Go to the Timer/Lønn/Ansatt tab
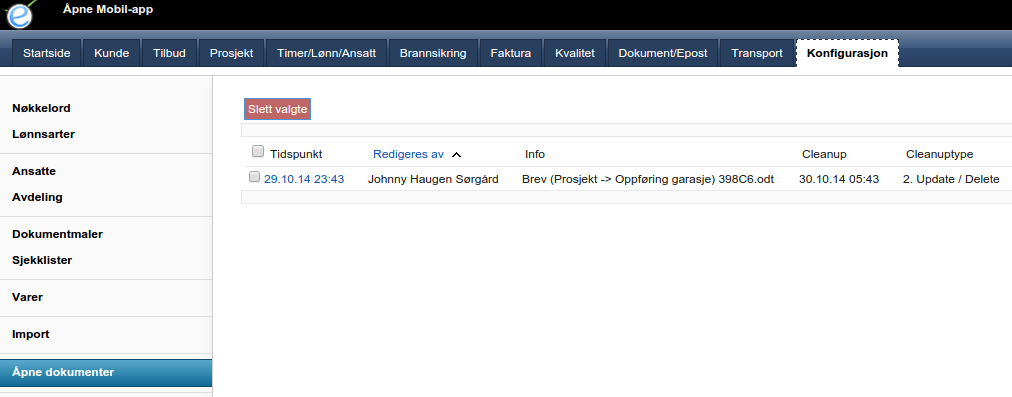The height and width of the screenshot is (397, 1012). (x=327, y=53)
